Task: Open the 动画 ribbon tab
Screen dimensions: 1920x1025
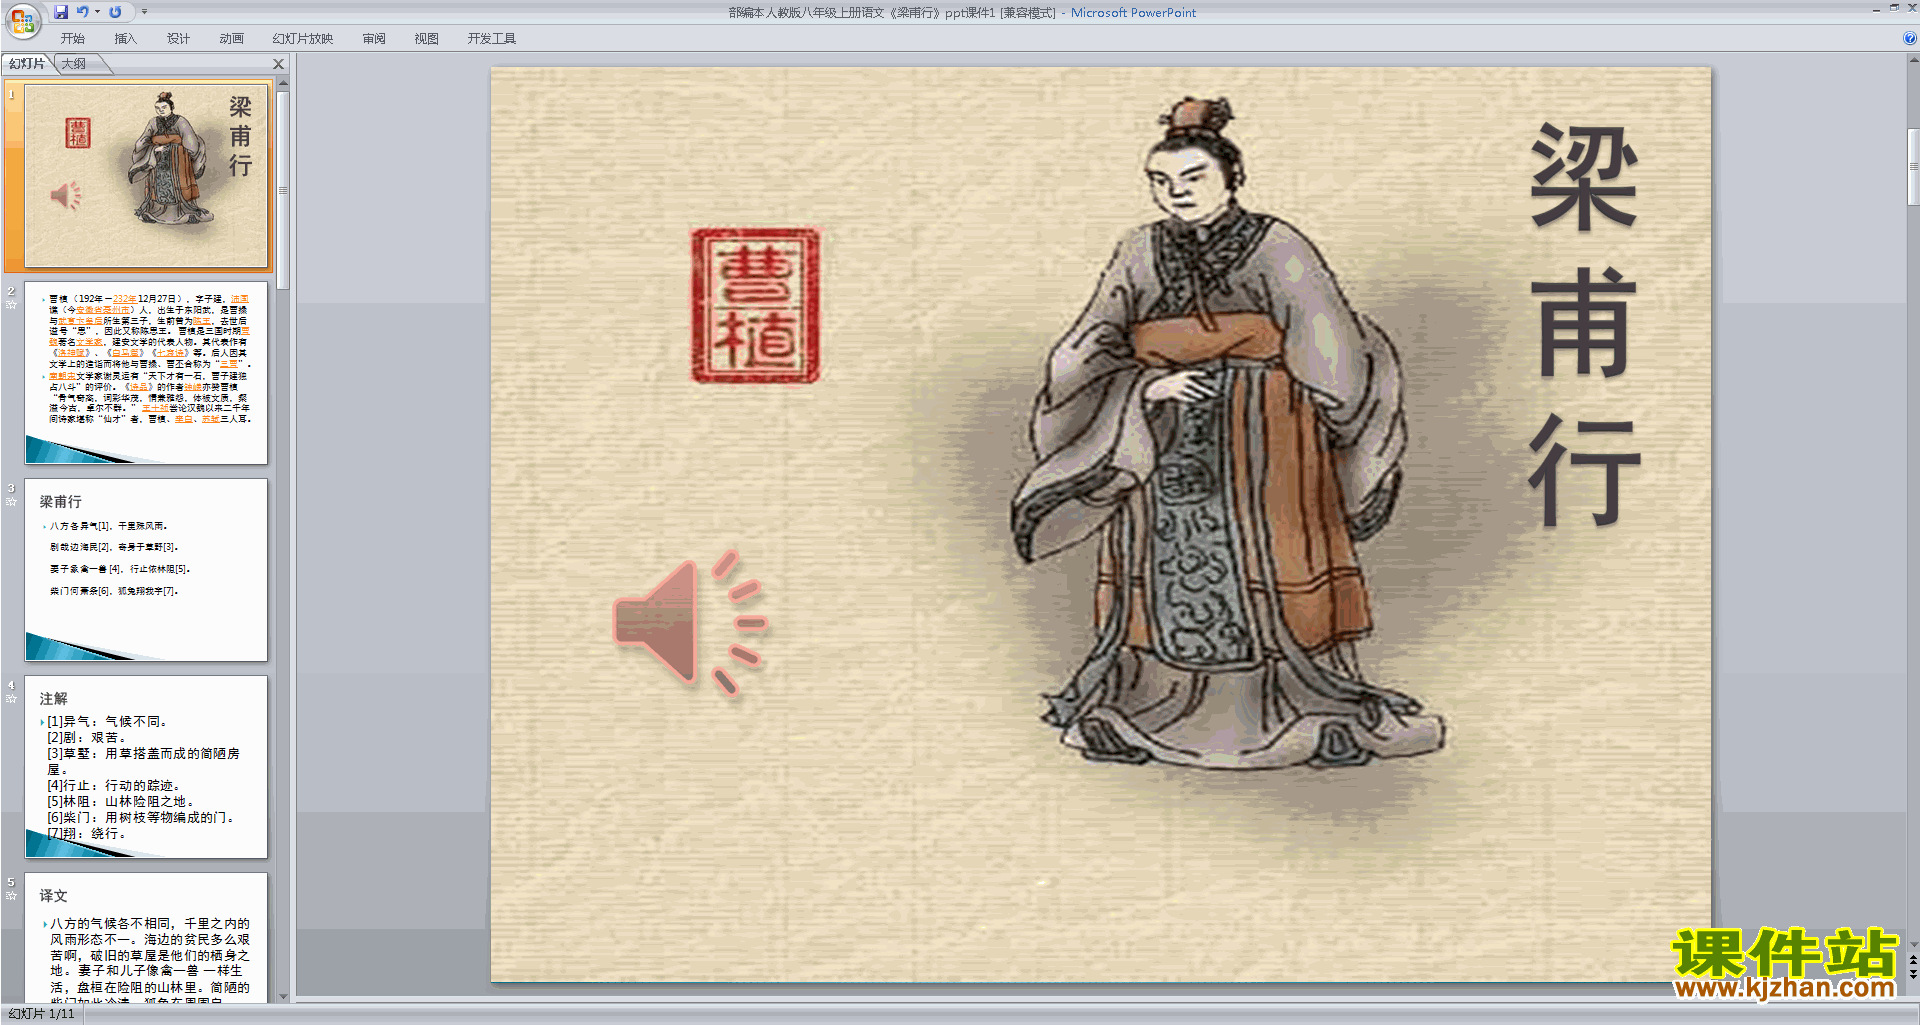Action: 231,39
